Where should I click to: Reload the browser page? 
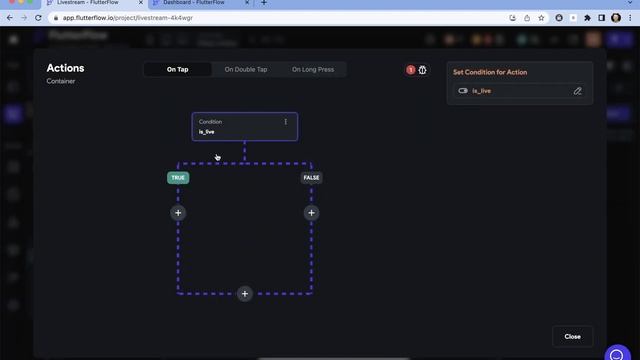point(38,18)
